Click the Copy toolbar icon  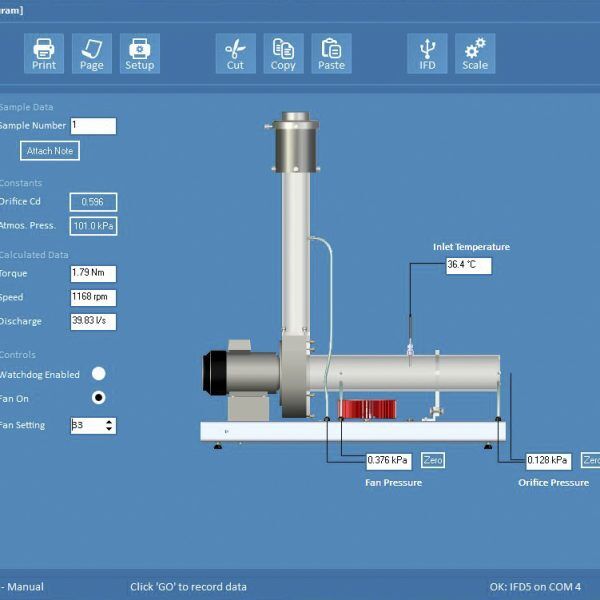283,53
